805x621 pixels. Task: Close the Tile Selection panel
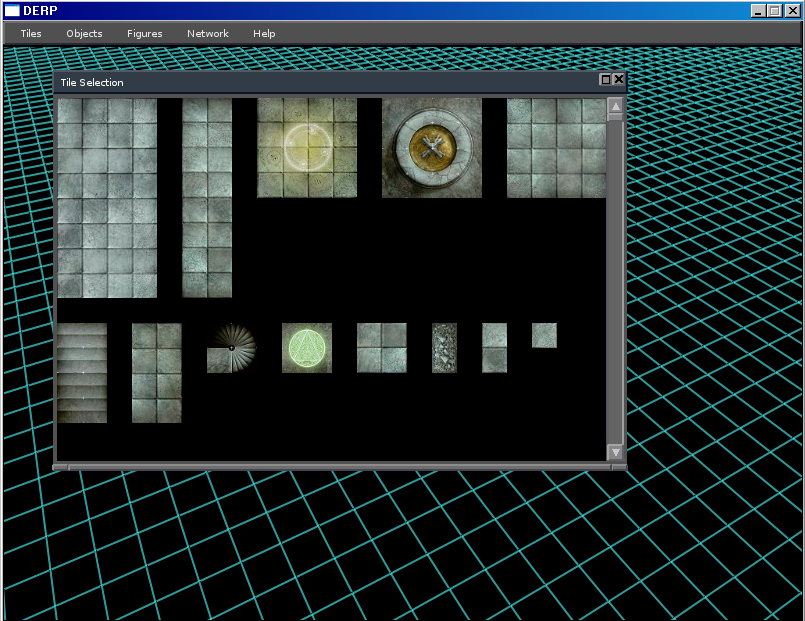[x=619, y=79]
